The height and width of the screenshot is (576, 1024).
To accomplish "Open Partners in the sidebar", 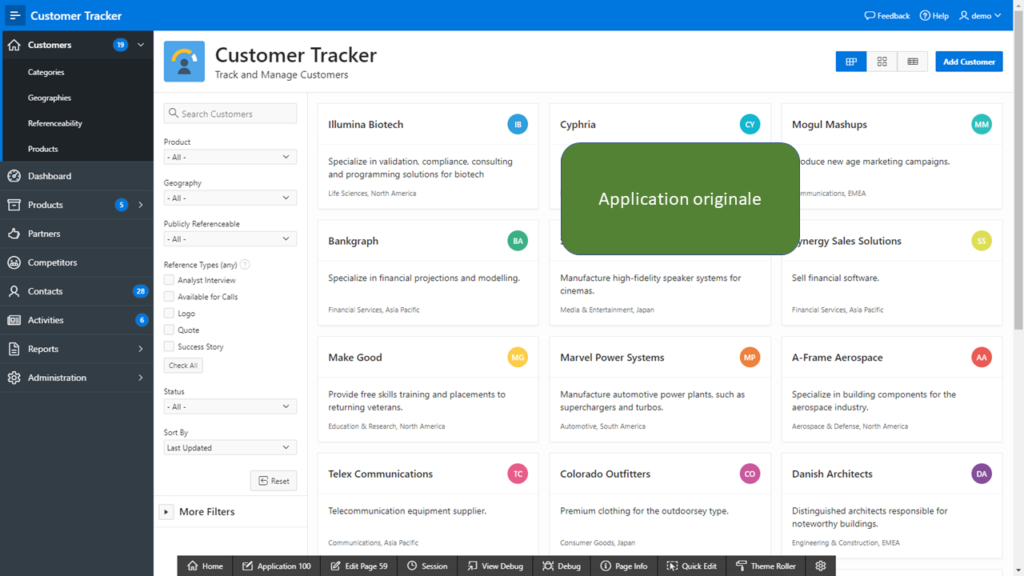I will pos(77,233).
